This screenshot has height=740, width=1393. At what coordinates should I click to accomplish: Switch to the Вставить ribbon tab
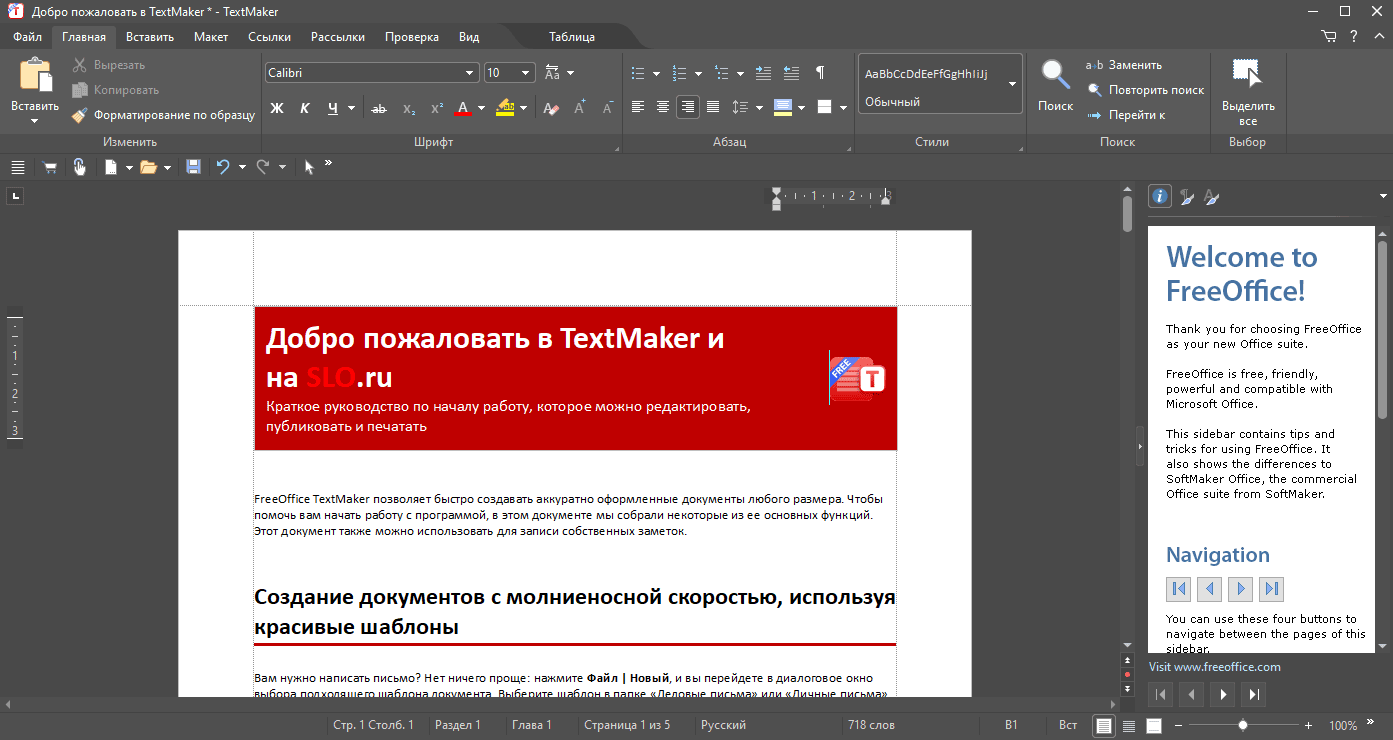[150, 37]
